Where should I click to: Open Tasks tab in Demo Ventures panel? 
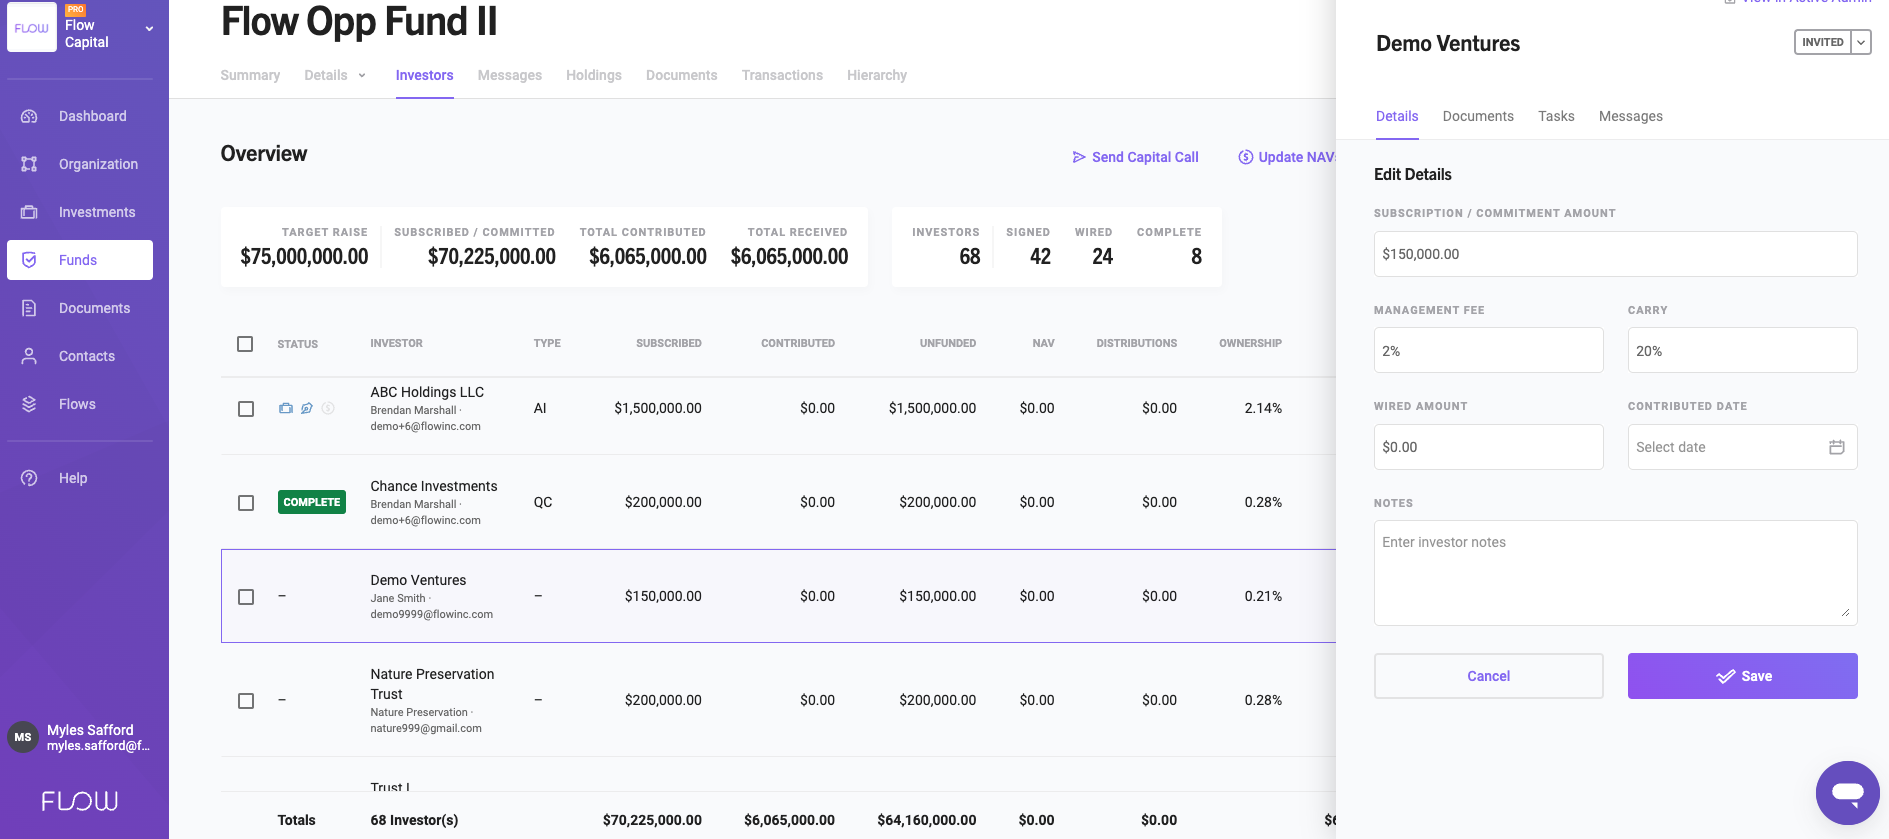[1556, 116]
